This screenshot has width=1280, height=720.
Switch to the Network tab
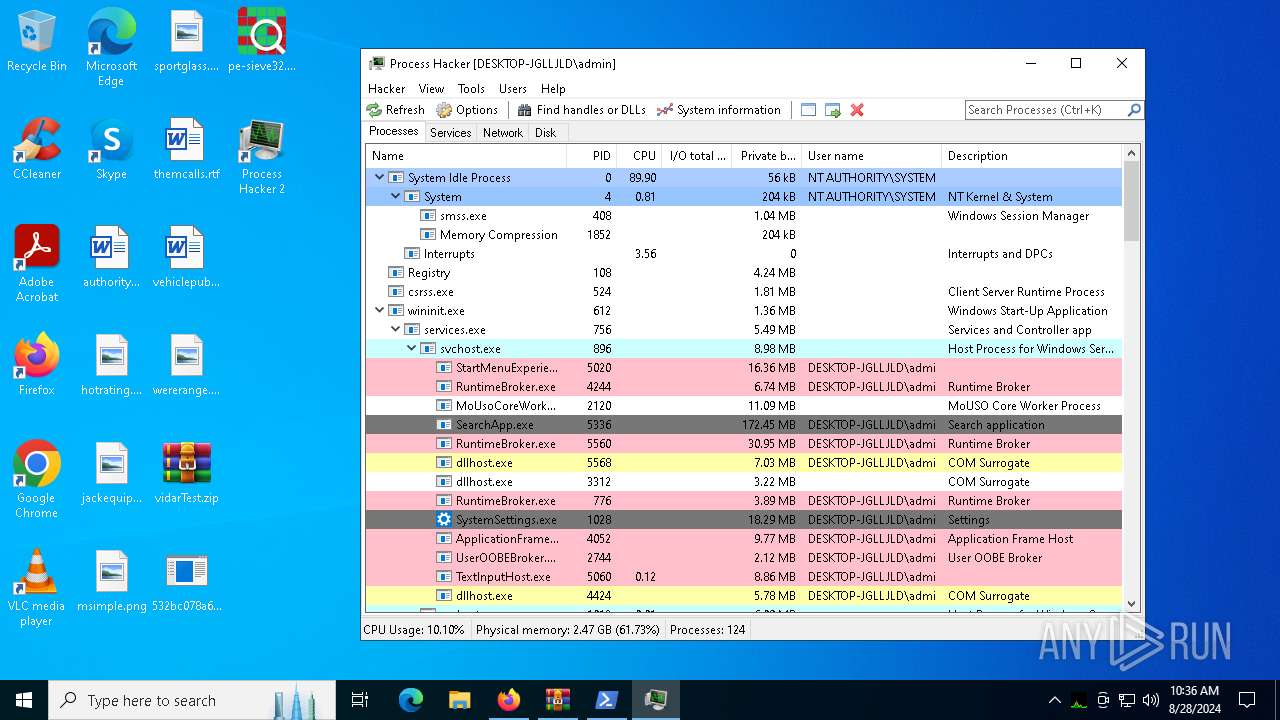coord(503,132)
